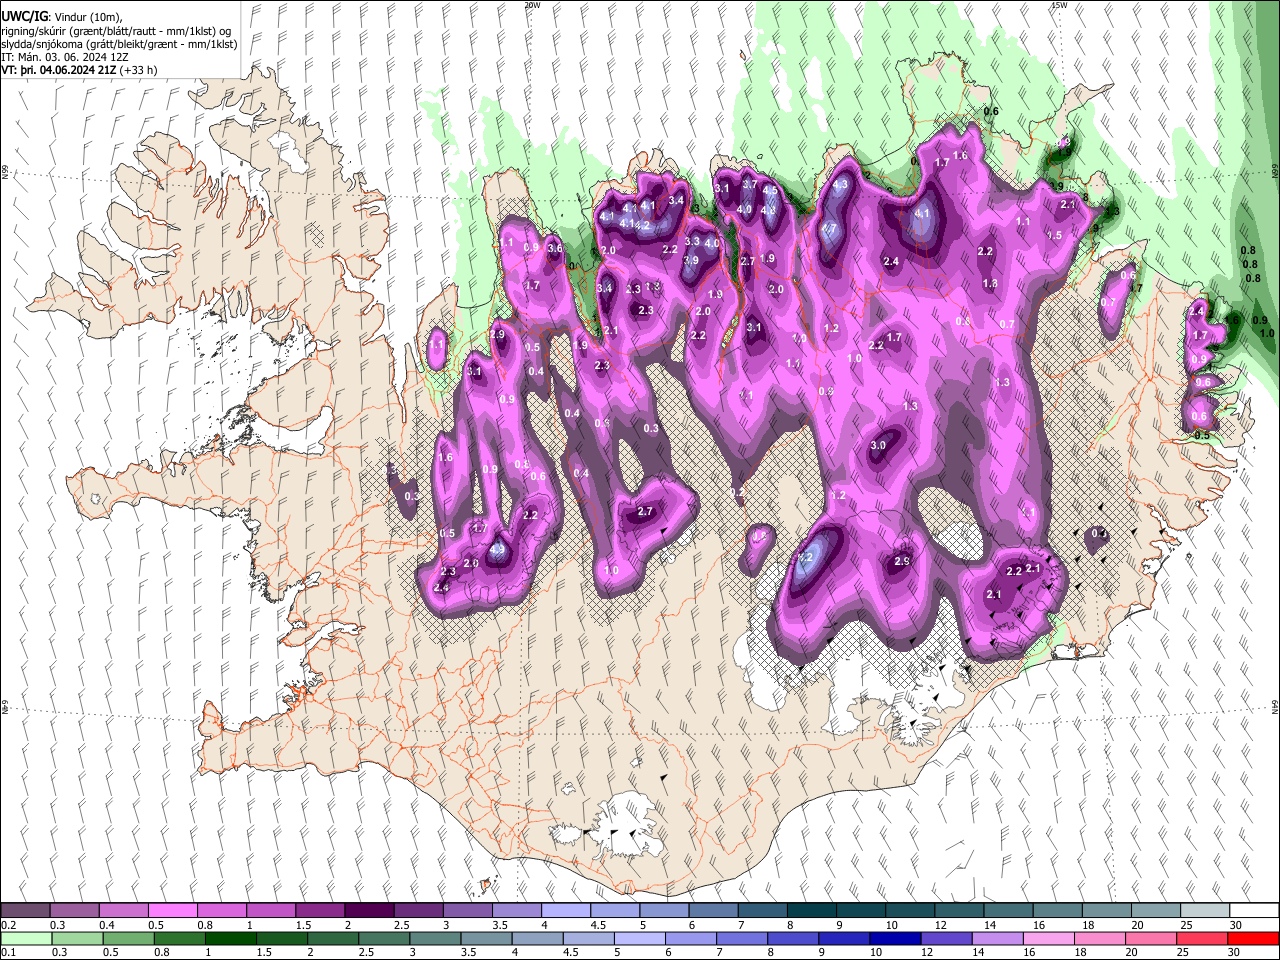Viewport: 1280px width, 960px height.
Task: Click the 0.2 label in upper legend
Action: tap(7, 925)
